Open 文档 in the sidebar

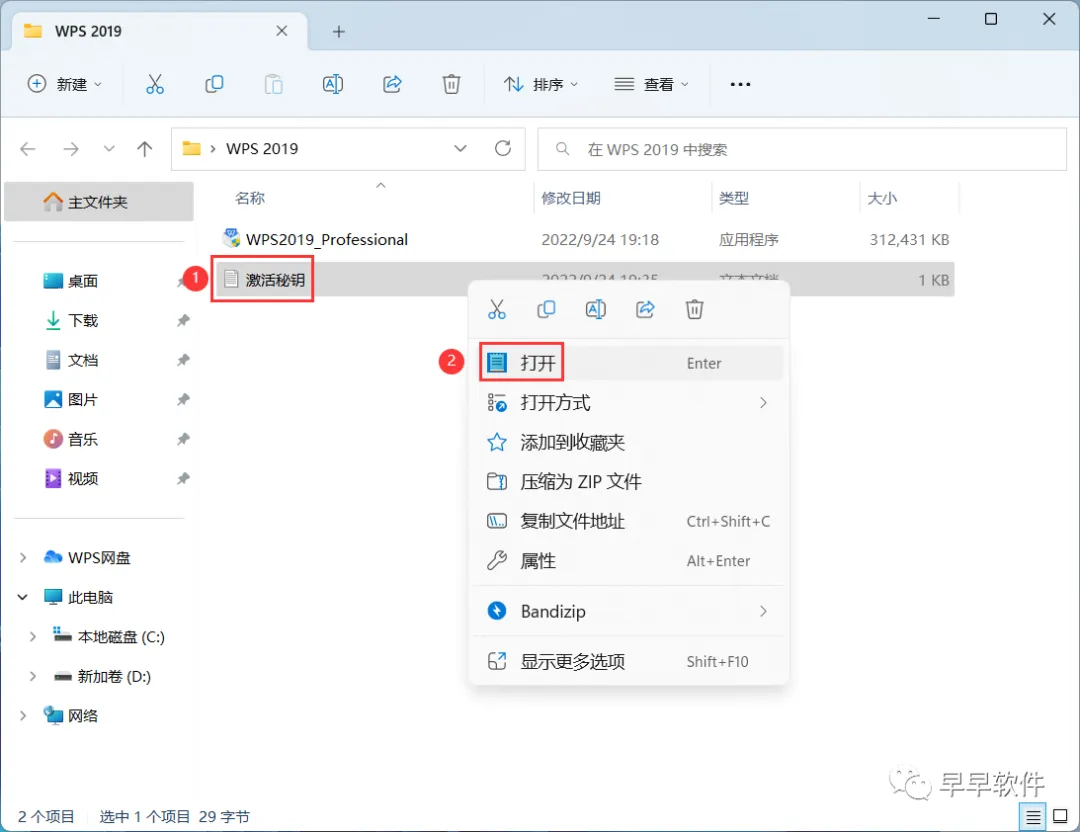pyautogui.click(x=83, y=360)
